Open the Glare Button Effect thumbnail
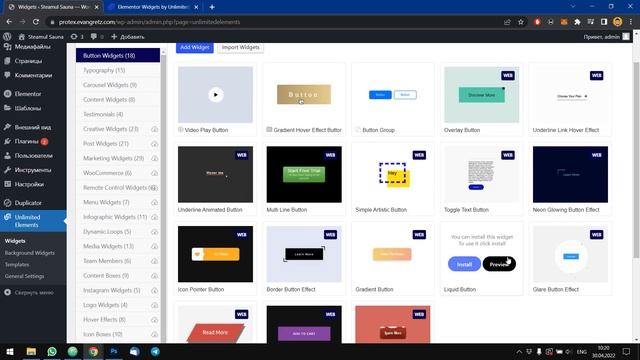 click(x=570, y=254)
